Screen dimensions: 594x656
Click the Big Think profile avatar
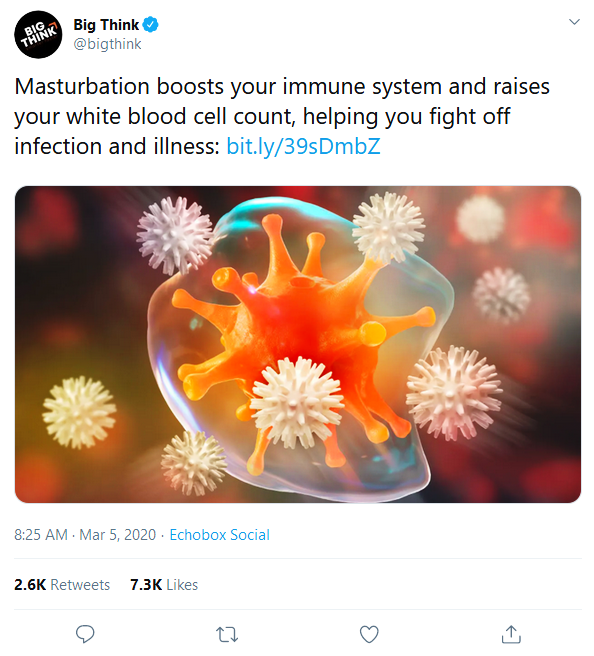click(x=38, y=34)
